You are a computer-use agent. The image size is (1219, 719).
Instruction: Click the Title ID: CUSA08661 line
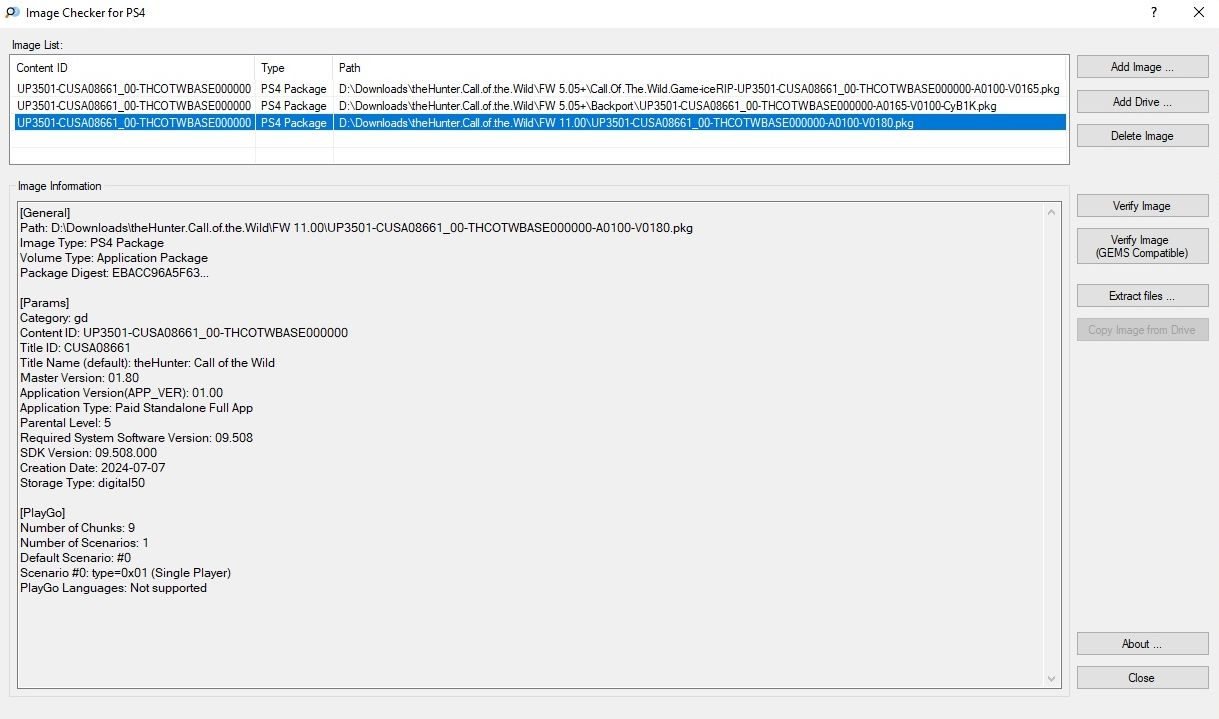[x=75, y=348]
